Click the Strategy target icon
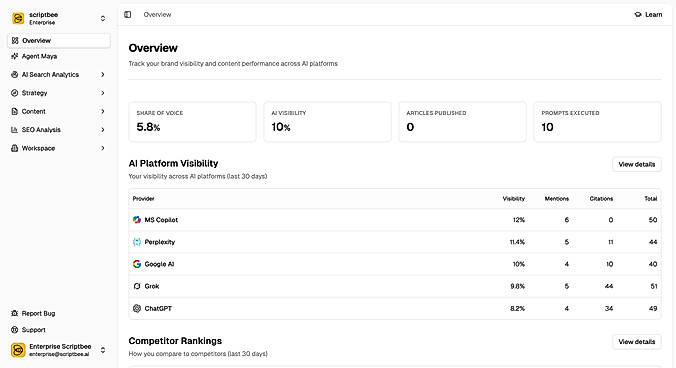 [x=15, y=93]
